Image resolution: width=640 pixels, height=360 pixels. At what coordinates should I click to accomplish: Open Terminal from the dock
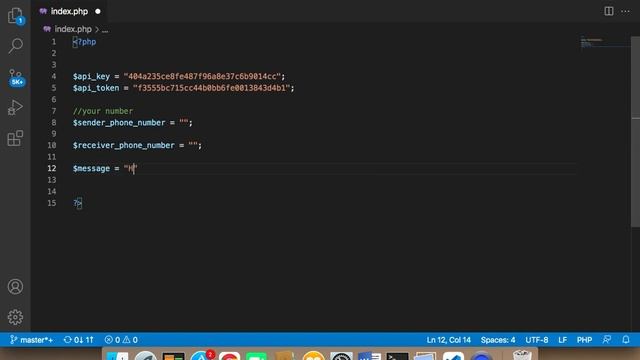pyautogui.click(x=397, y=356)
